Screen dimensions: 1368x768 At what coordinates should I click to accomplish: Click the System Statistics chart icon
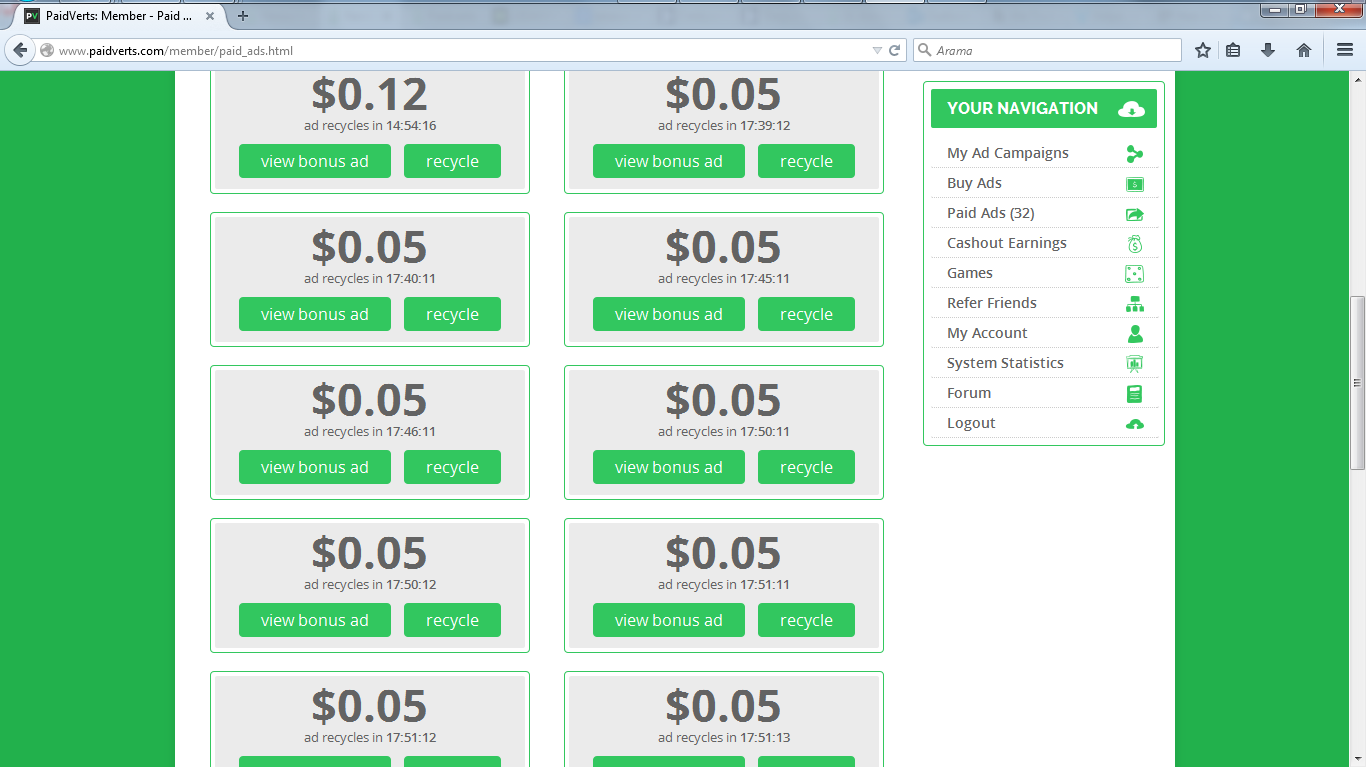[x=1134, y=364]
